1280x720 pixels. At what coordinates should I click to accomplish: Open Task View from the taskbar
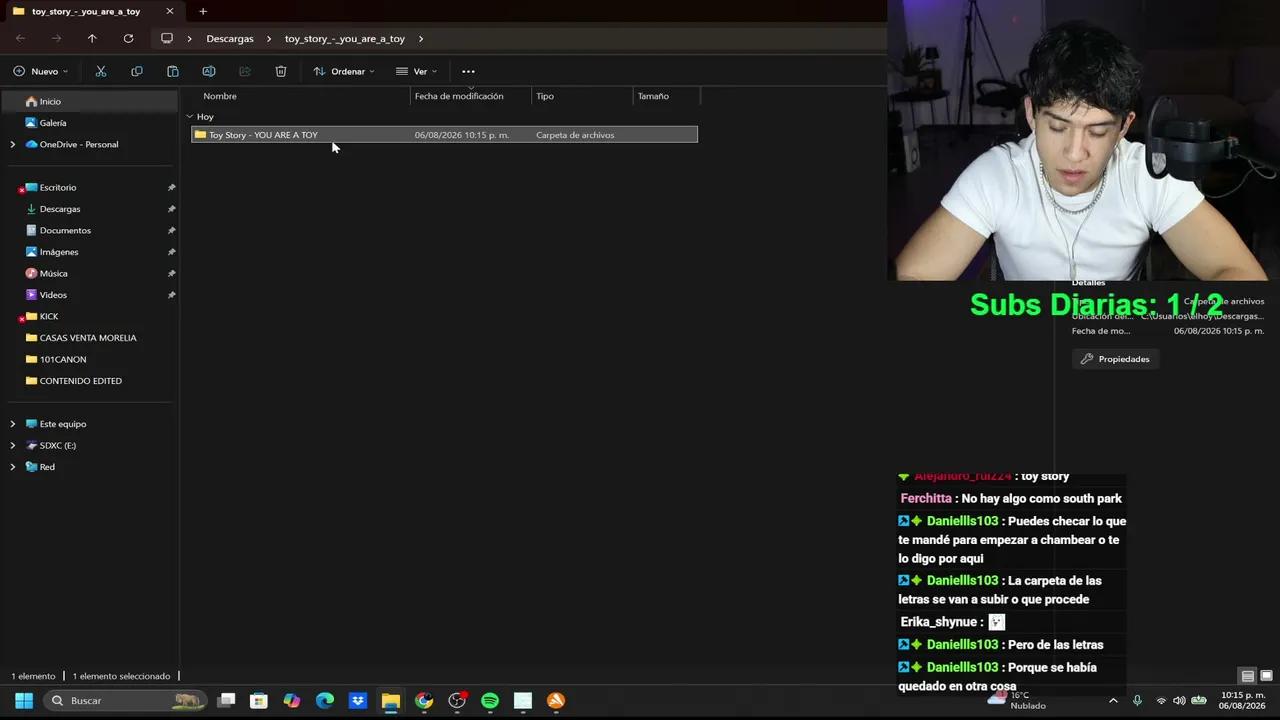point(227,700)
